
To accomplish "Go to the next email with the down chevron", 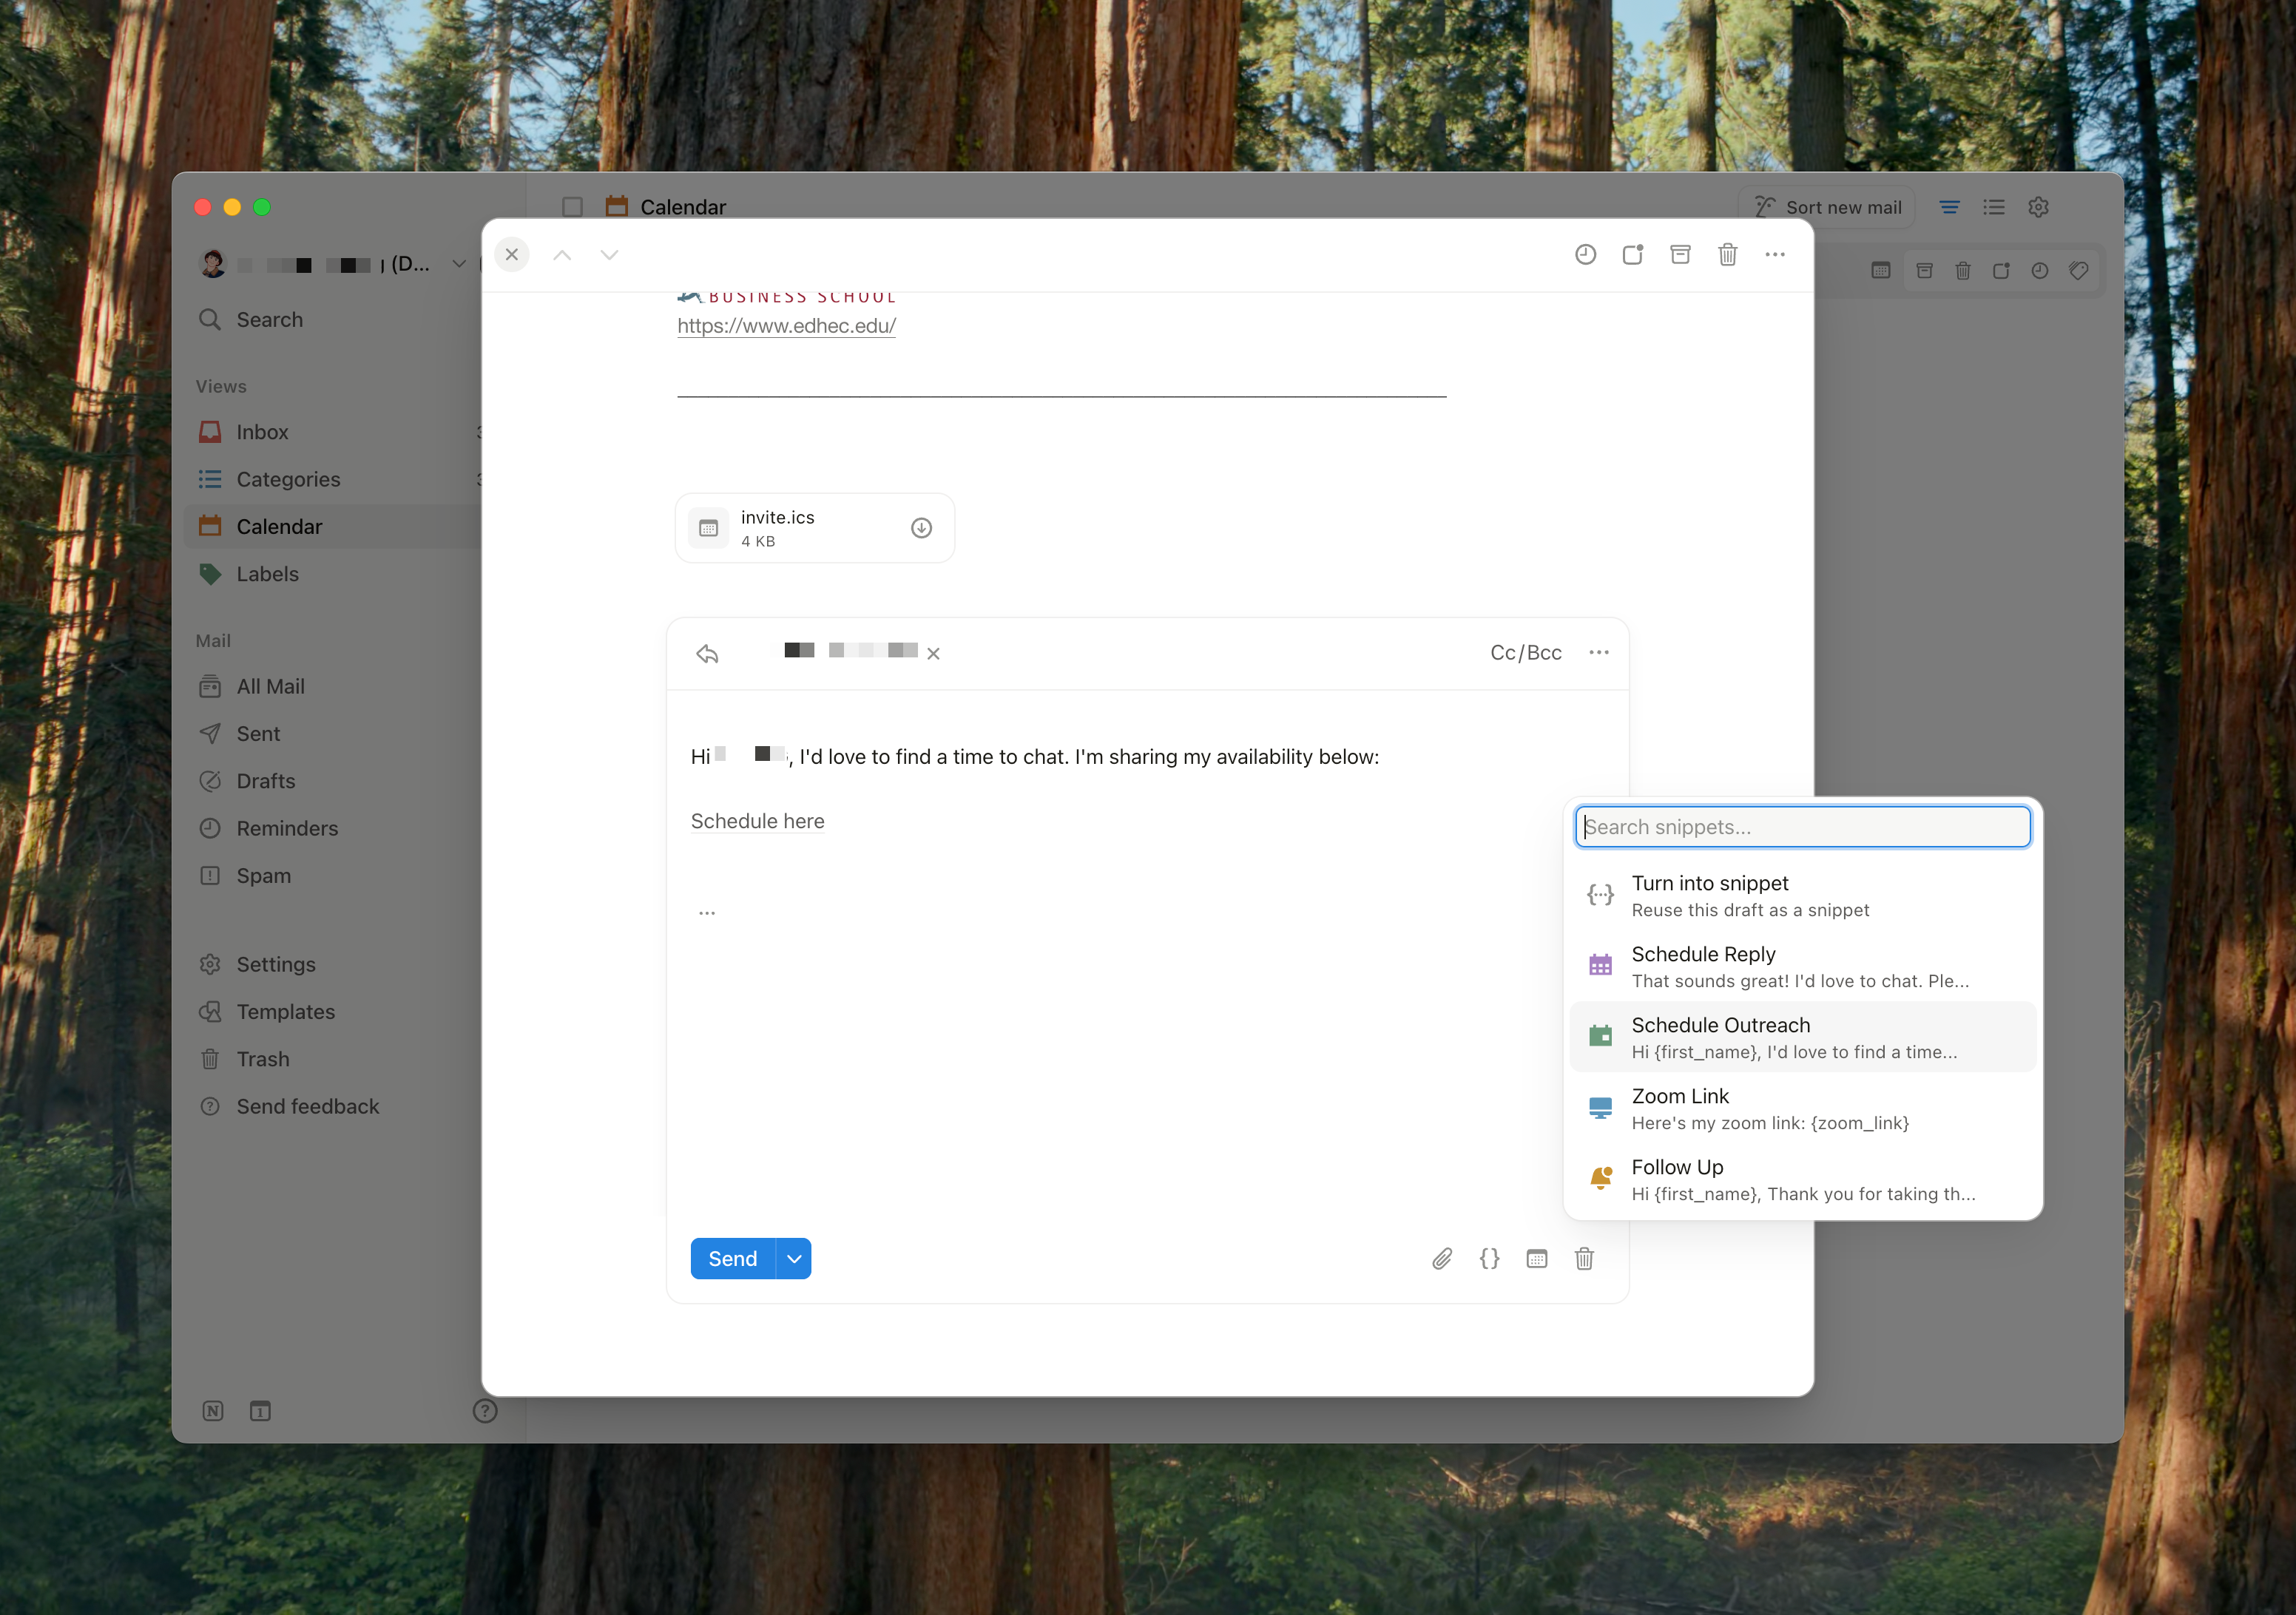I will (x=609, y=255).
